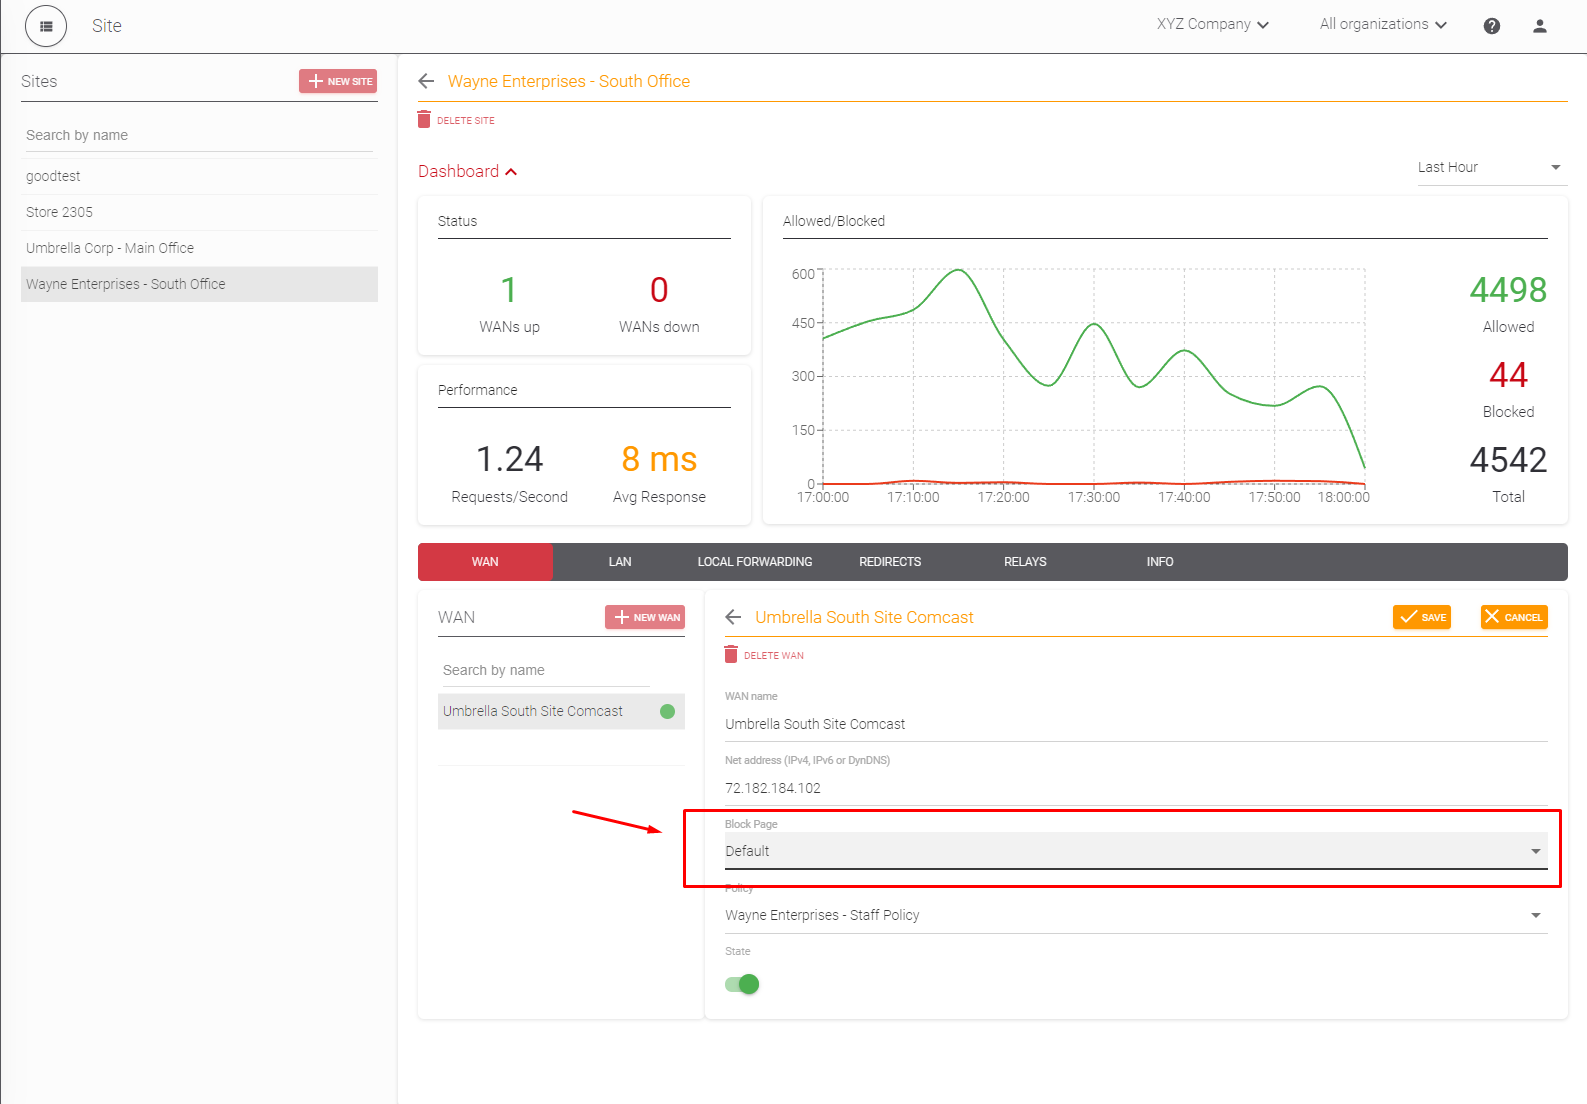
Task: Open the Block Page dropdown
Action: coord(1135,851)
